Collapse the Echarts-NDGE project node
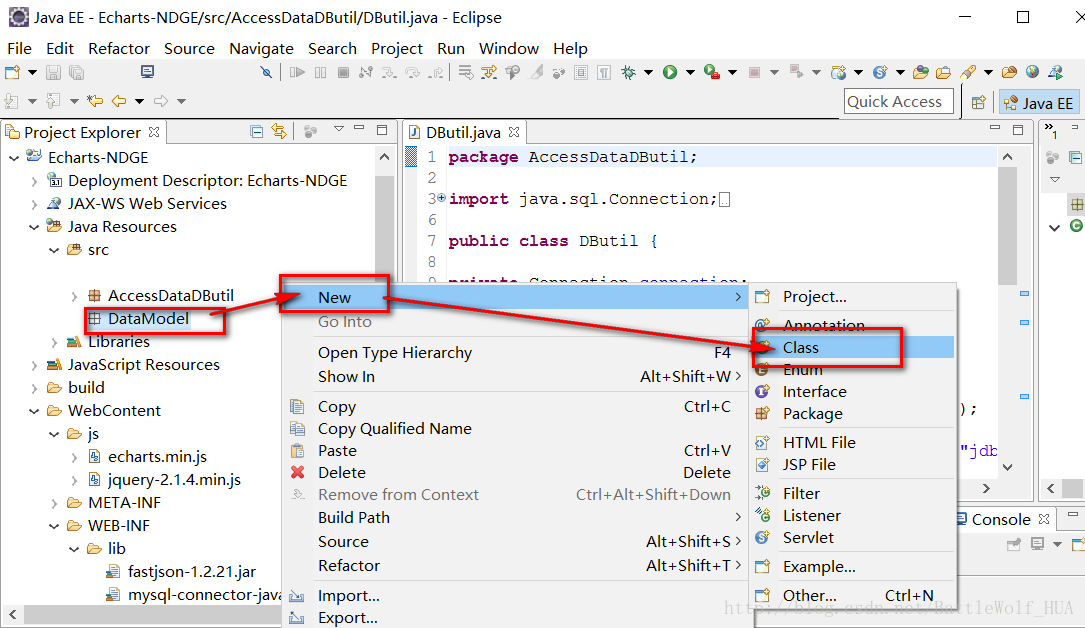1085x628 pixels. (14, 158)
